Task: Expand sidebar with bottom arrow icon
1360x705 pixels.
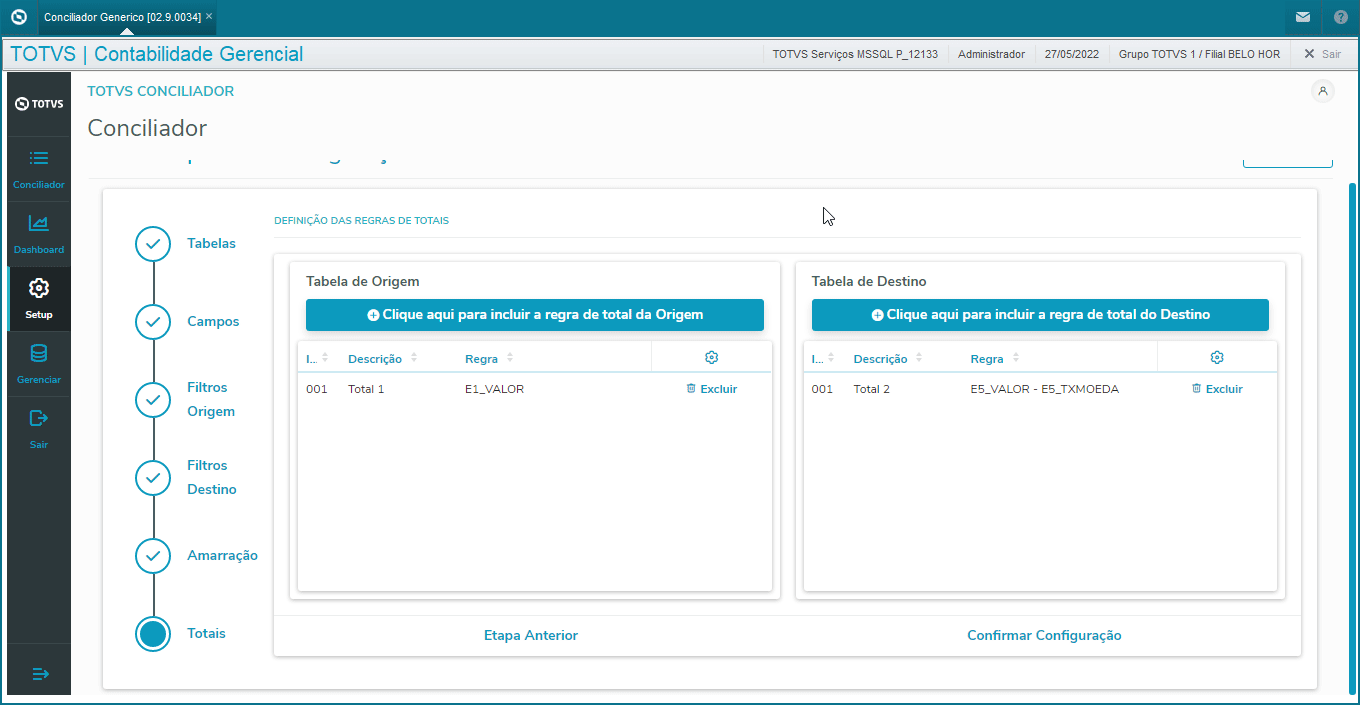Action: coord(40,674)
